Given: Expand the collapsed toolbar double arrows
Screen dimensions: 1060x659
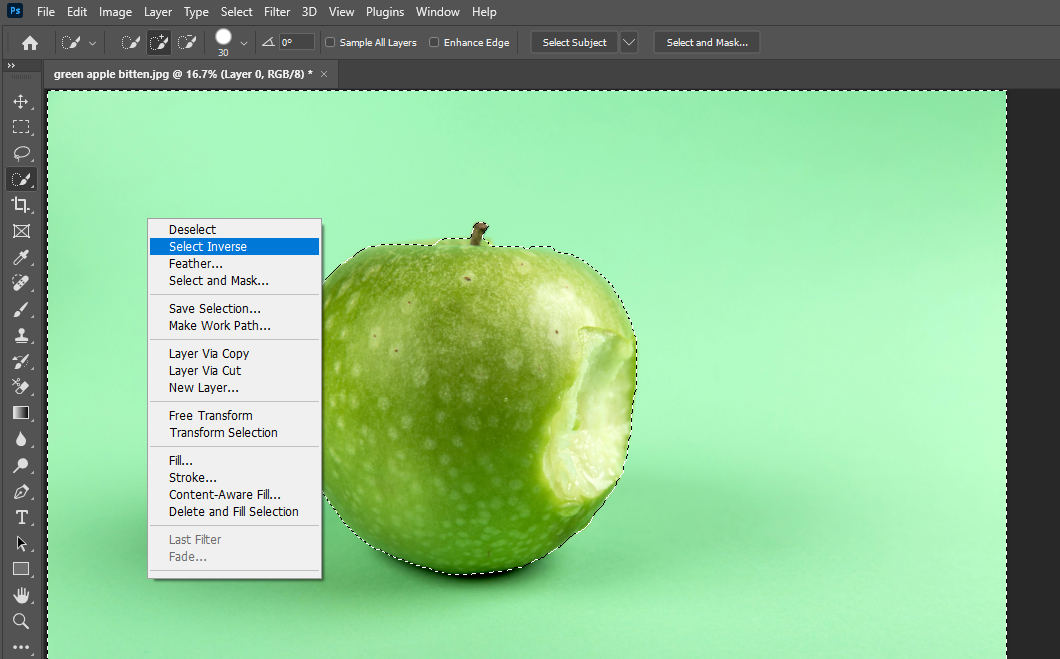Looking at the screenshot, I should pos(11,66).
